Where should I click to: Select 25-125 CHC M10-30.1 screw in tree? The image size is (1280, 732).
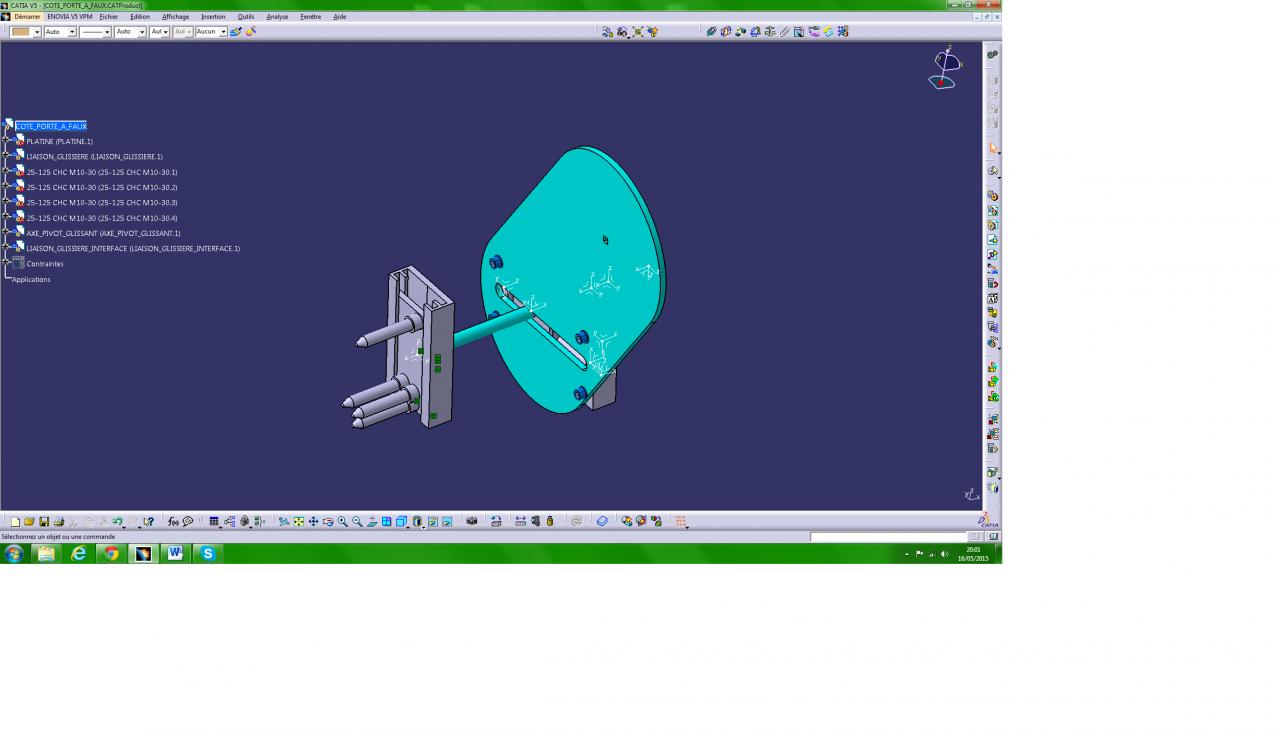tap(102, 172)
